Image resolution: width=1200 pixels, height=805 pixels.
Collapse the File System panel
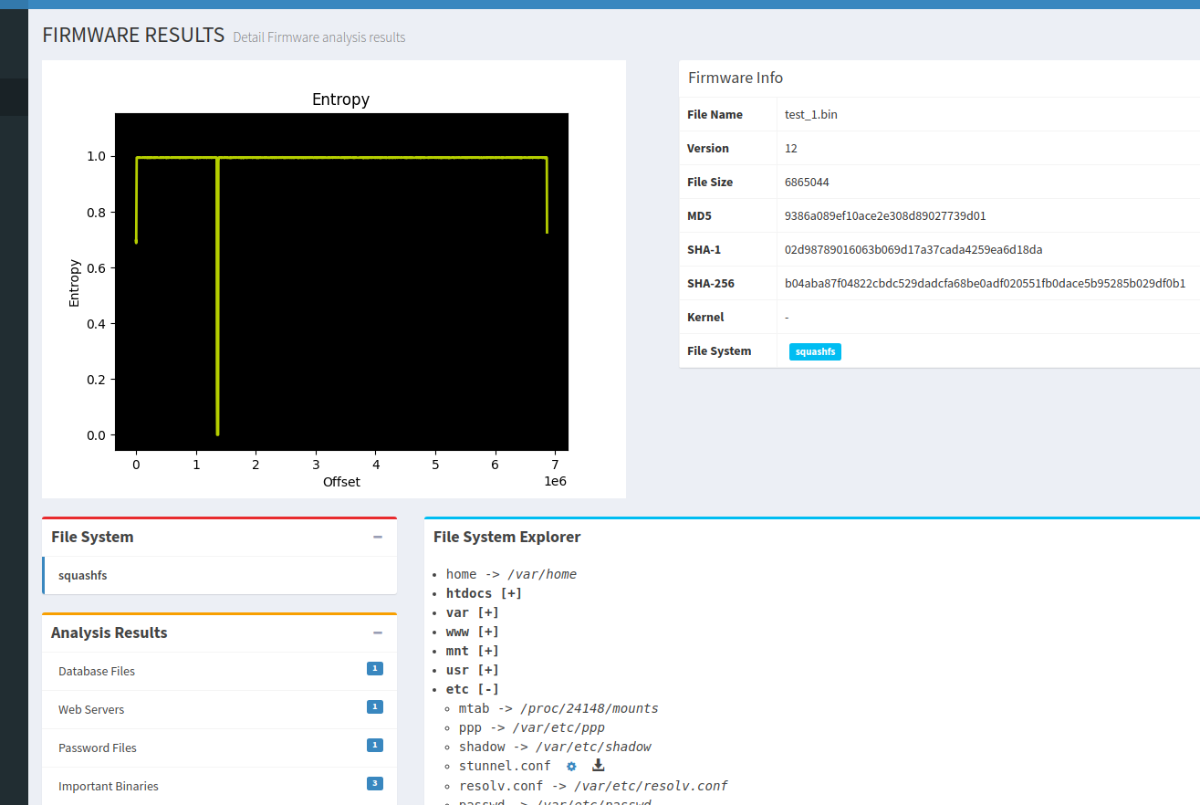click(x=377, y=537)
